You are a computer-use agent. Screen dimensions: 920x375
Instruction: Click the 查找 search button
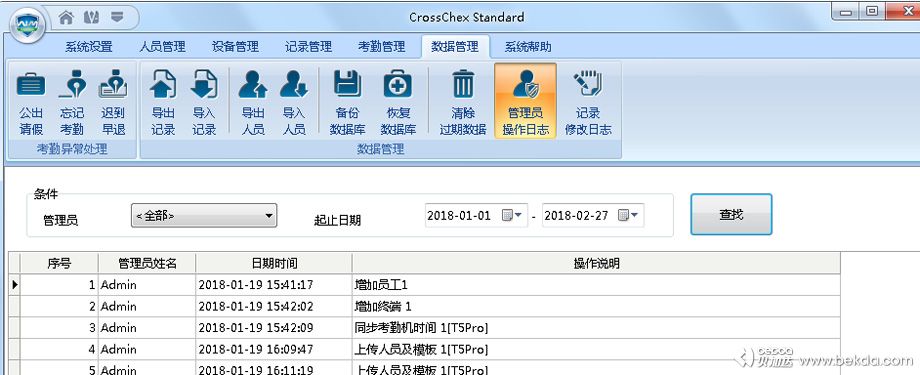click(x=731, y=215)
